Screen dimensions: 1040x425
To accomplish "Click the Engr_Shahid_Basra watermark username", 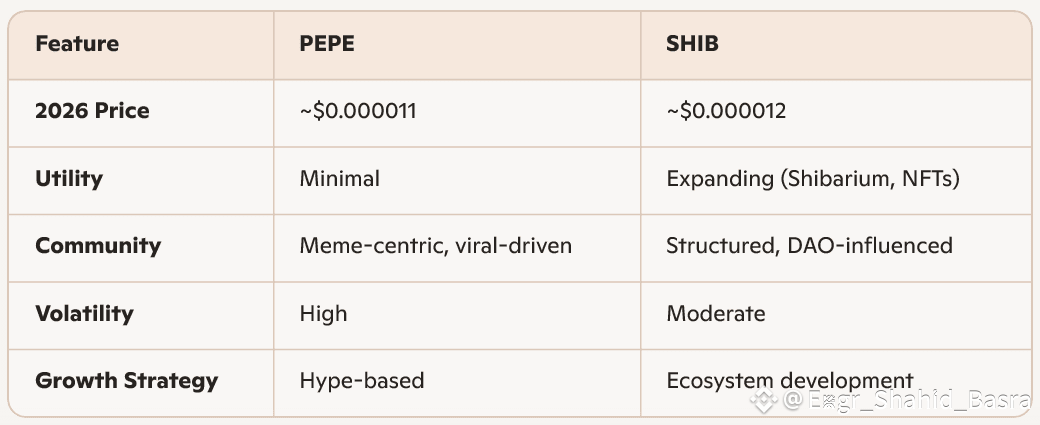I will coord(918,402).
